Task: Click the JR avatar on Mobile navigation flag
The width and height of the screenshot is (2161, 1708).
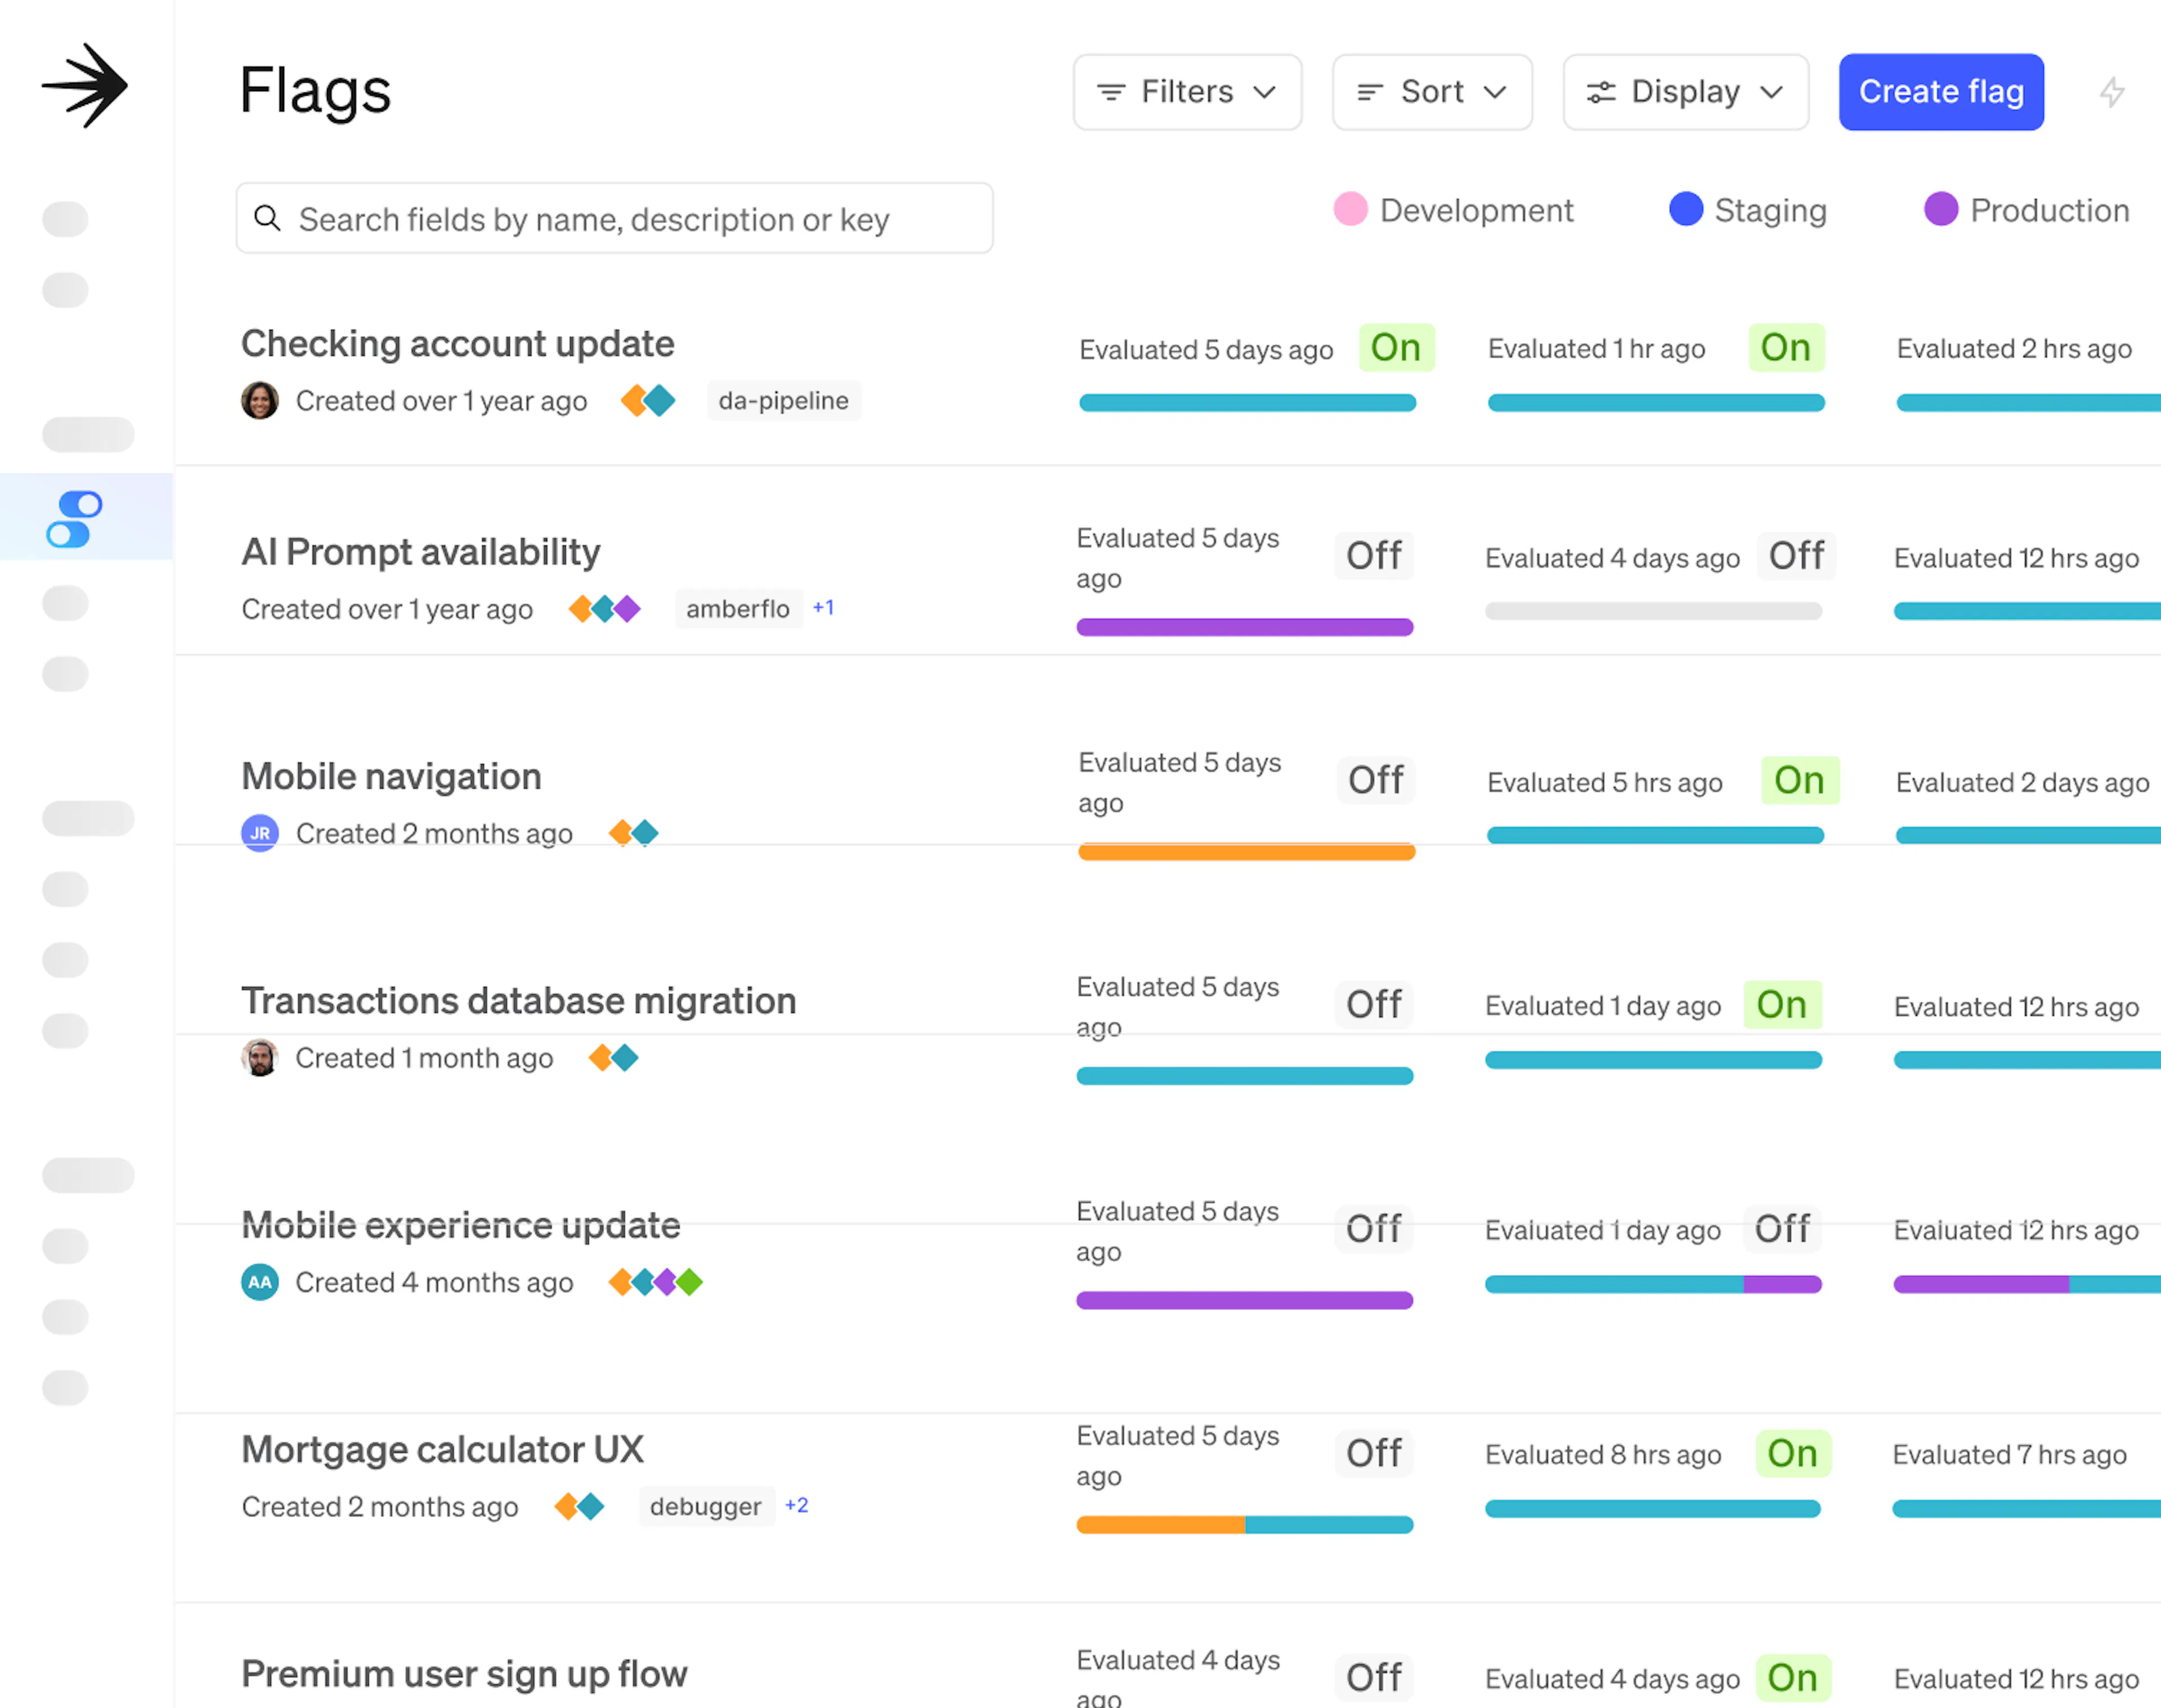Action: coord(260,832)
